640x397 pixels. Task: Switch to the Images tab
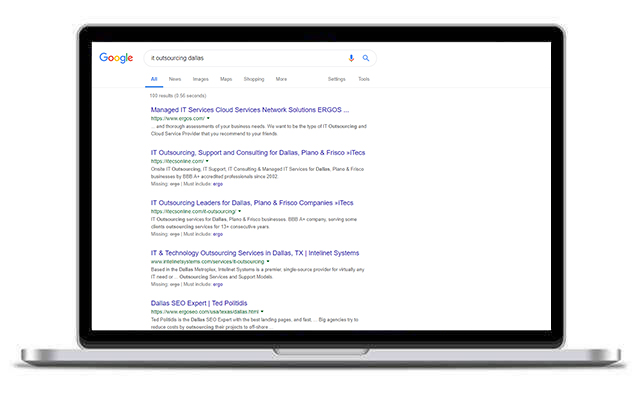(200, 79)
